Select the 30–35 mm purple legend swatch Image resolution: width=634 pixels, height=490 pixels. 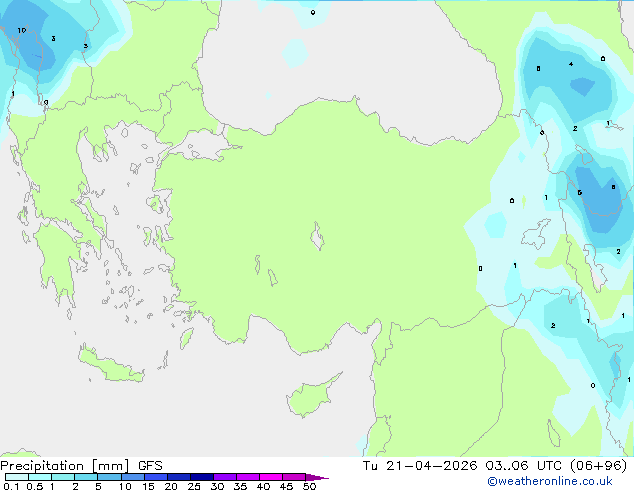[225, 477]
